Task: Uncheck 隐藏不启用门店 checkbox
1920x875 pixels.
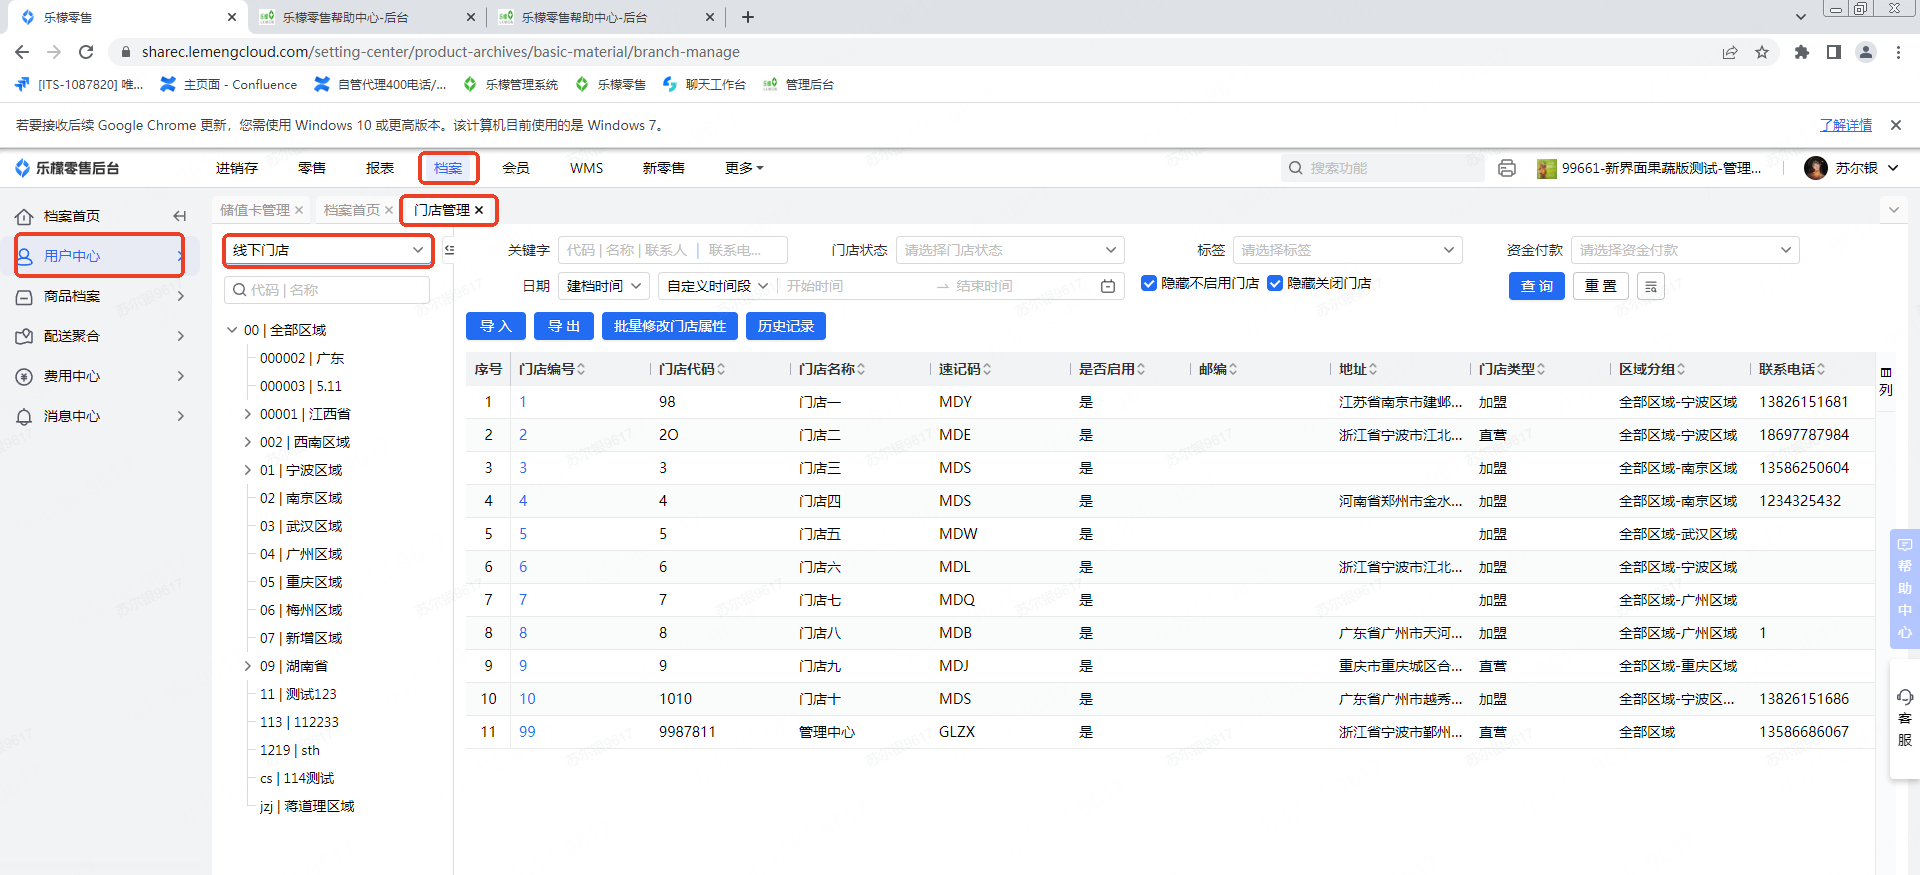Action: [x=1149, y=284]
